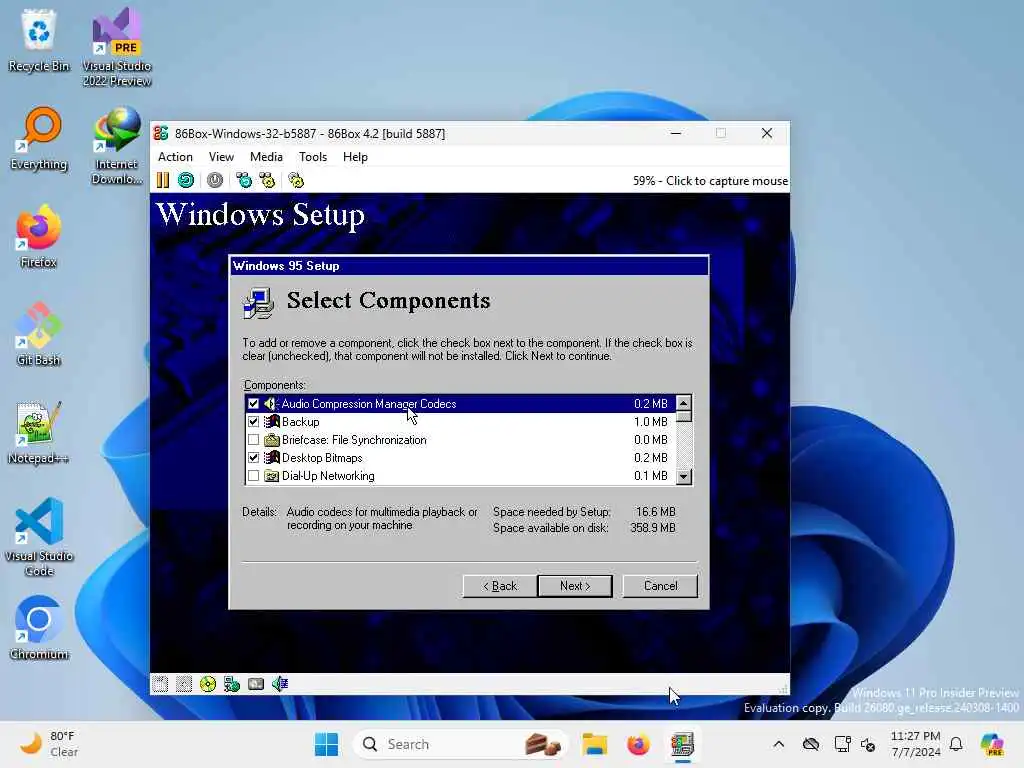1024x768 pixels.
Task: Open File Explorer from the taskbar
Action: click(595, 744)
